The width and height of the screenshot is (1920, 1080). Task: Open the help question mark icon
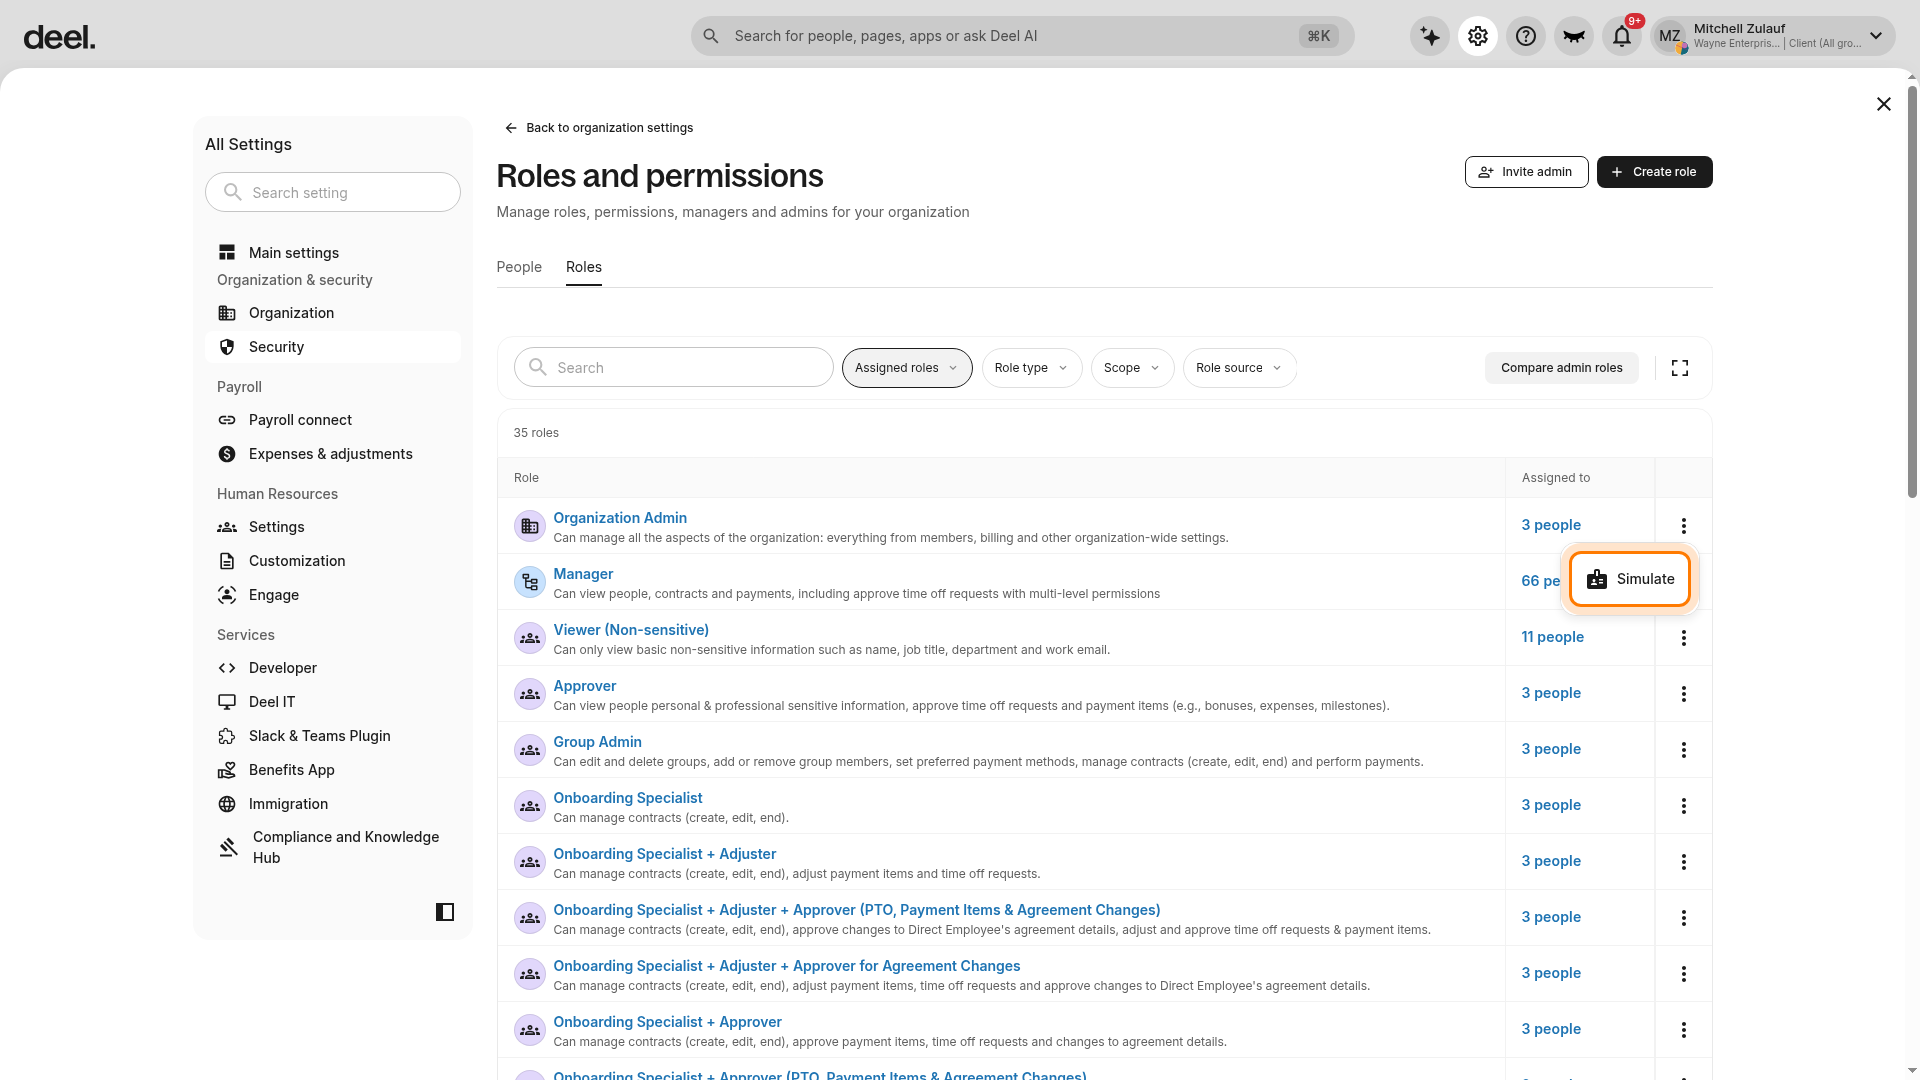click(x=1526, y=36)
